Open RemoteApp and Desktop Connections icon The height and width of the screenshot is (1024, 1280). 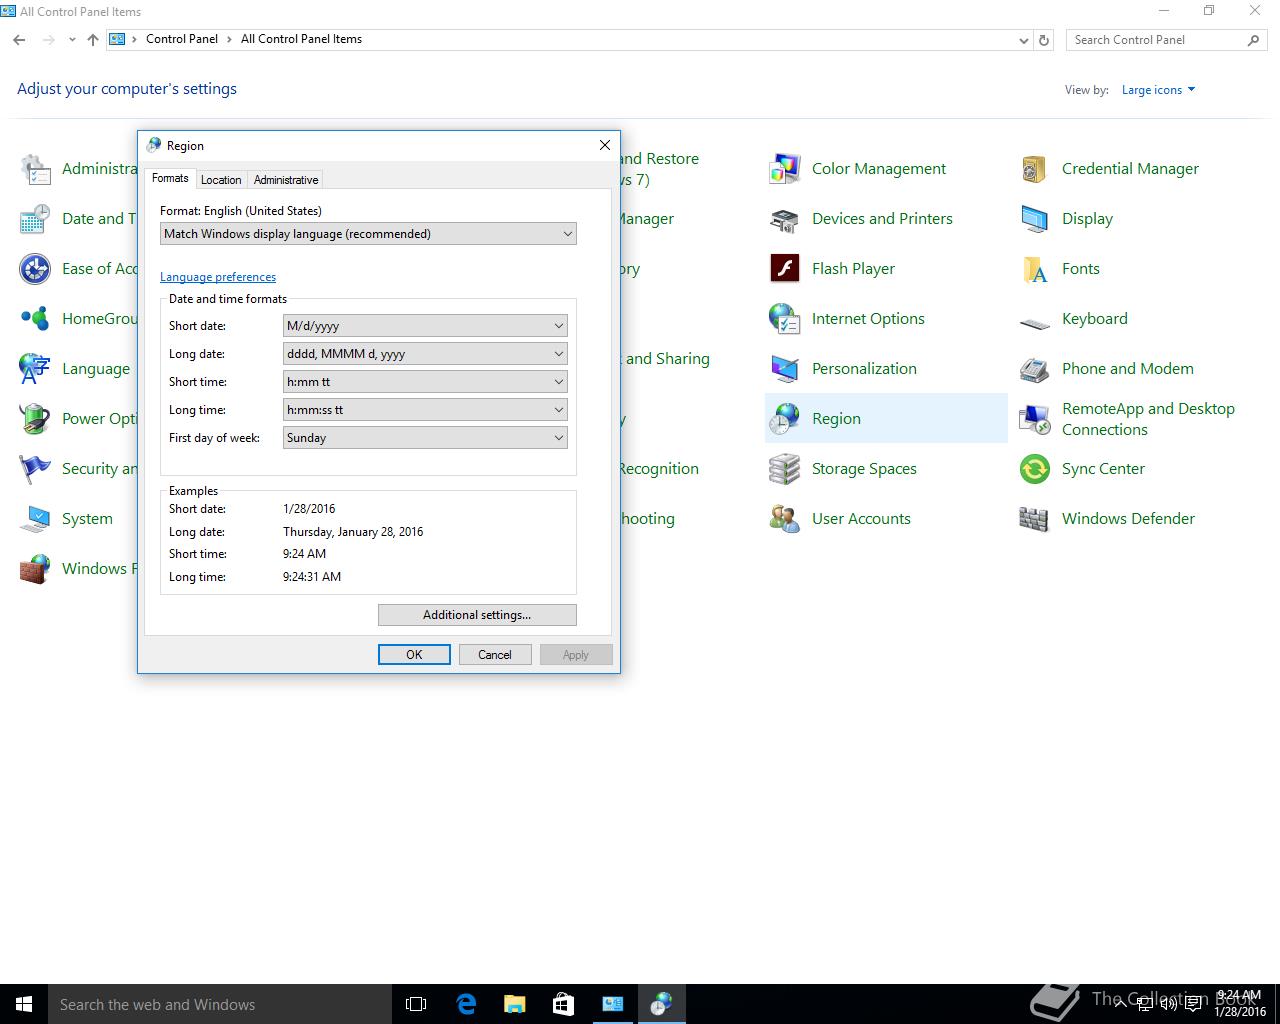[1034, 419]
